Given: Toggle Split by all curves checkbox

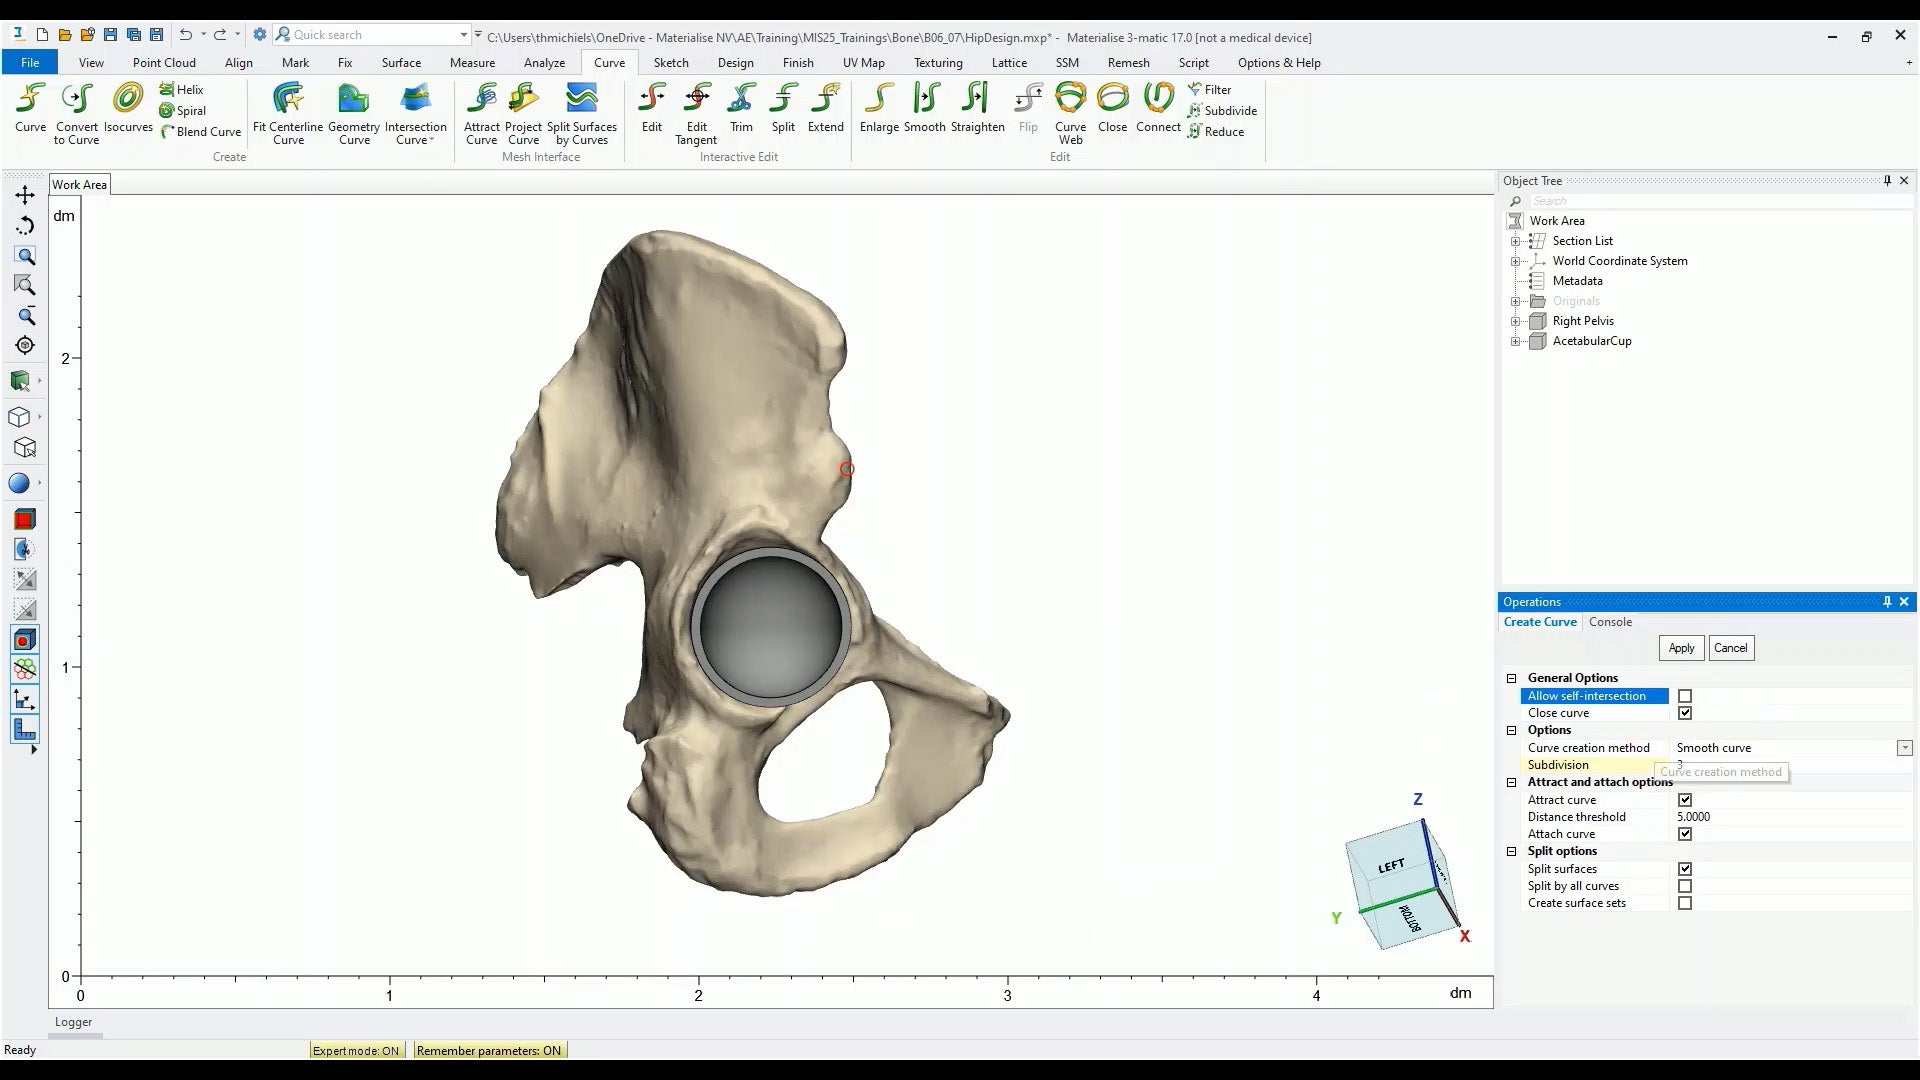Looking at the screenshot, I should pos(1685,886).
